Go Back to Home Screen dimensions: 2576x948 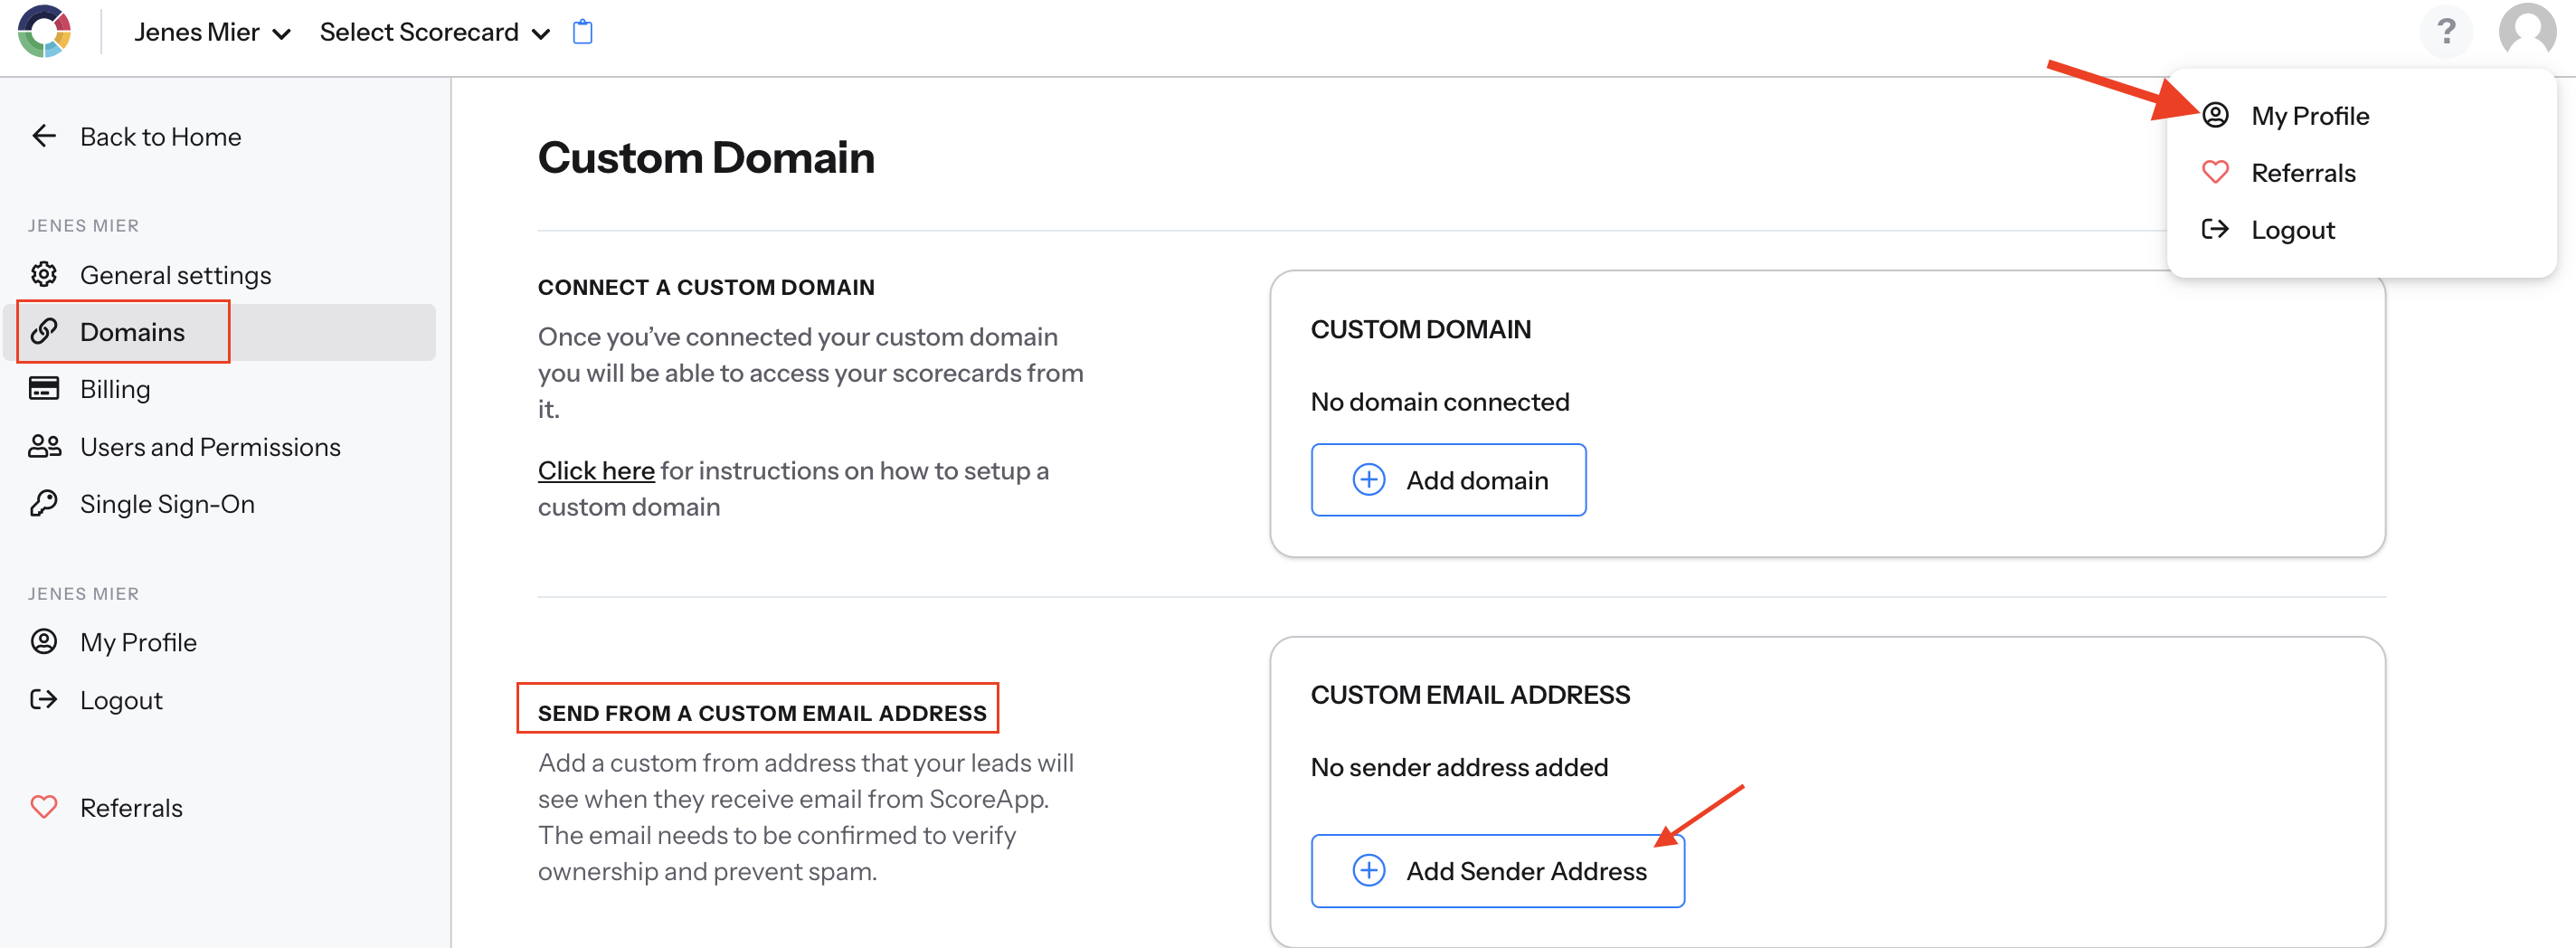[x=160, y=136]
